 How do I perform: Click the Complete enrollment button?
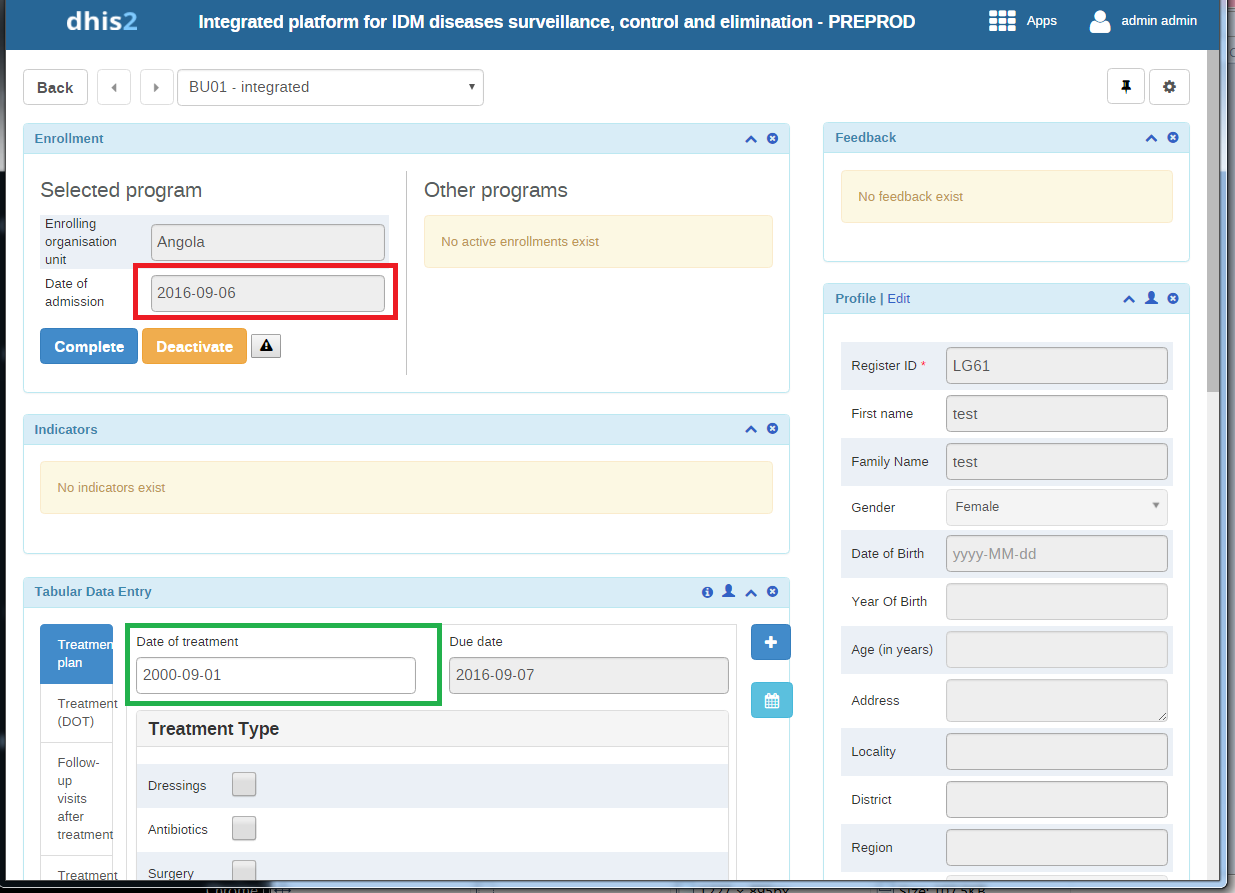89,347
